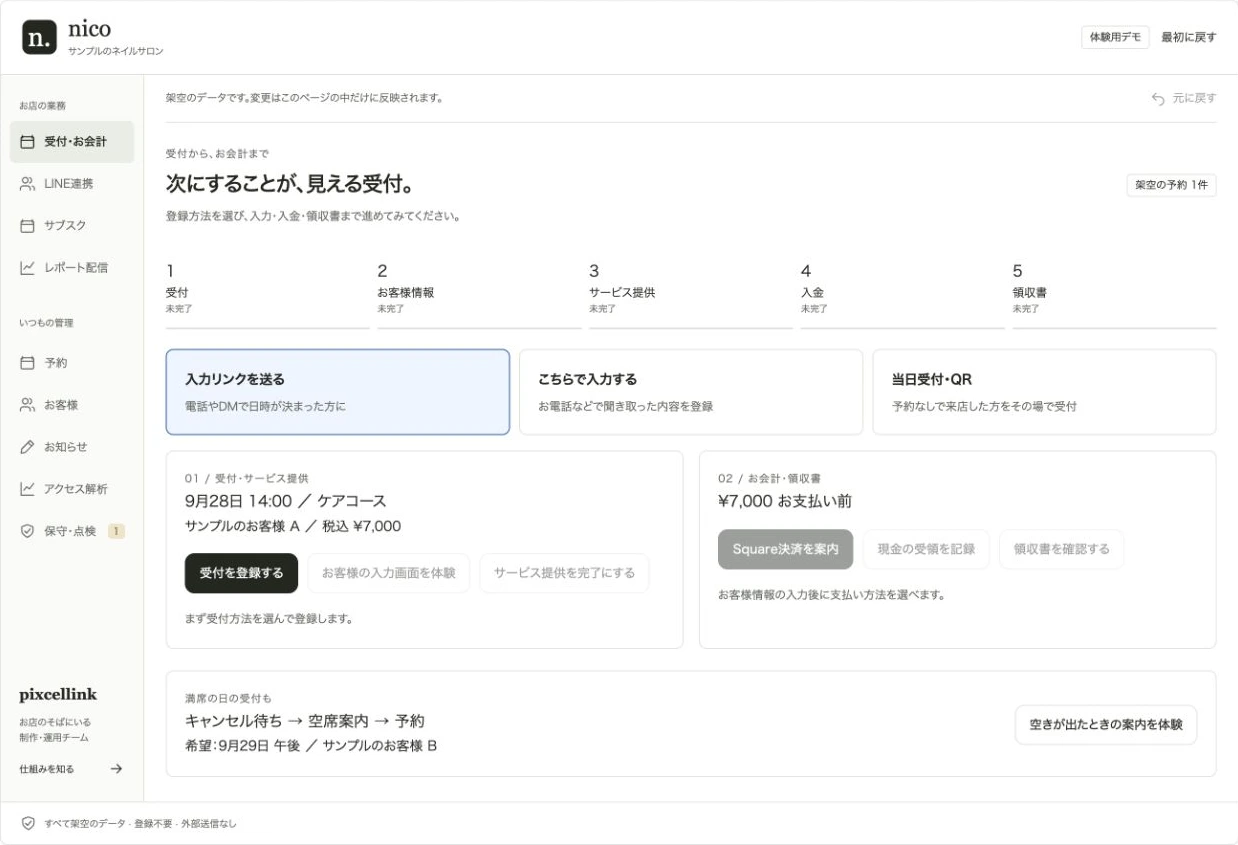Click 希望:9月29日 午後 text
Screen dimensions: 1238x845
[244, 746]
